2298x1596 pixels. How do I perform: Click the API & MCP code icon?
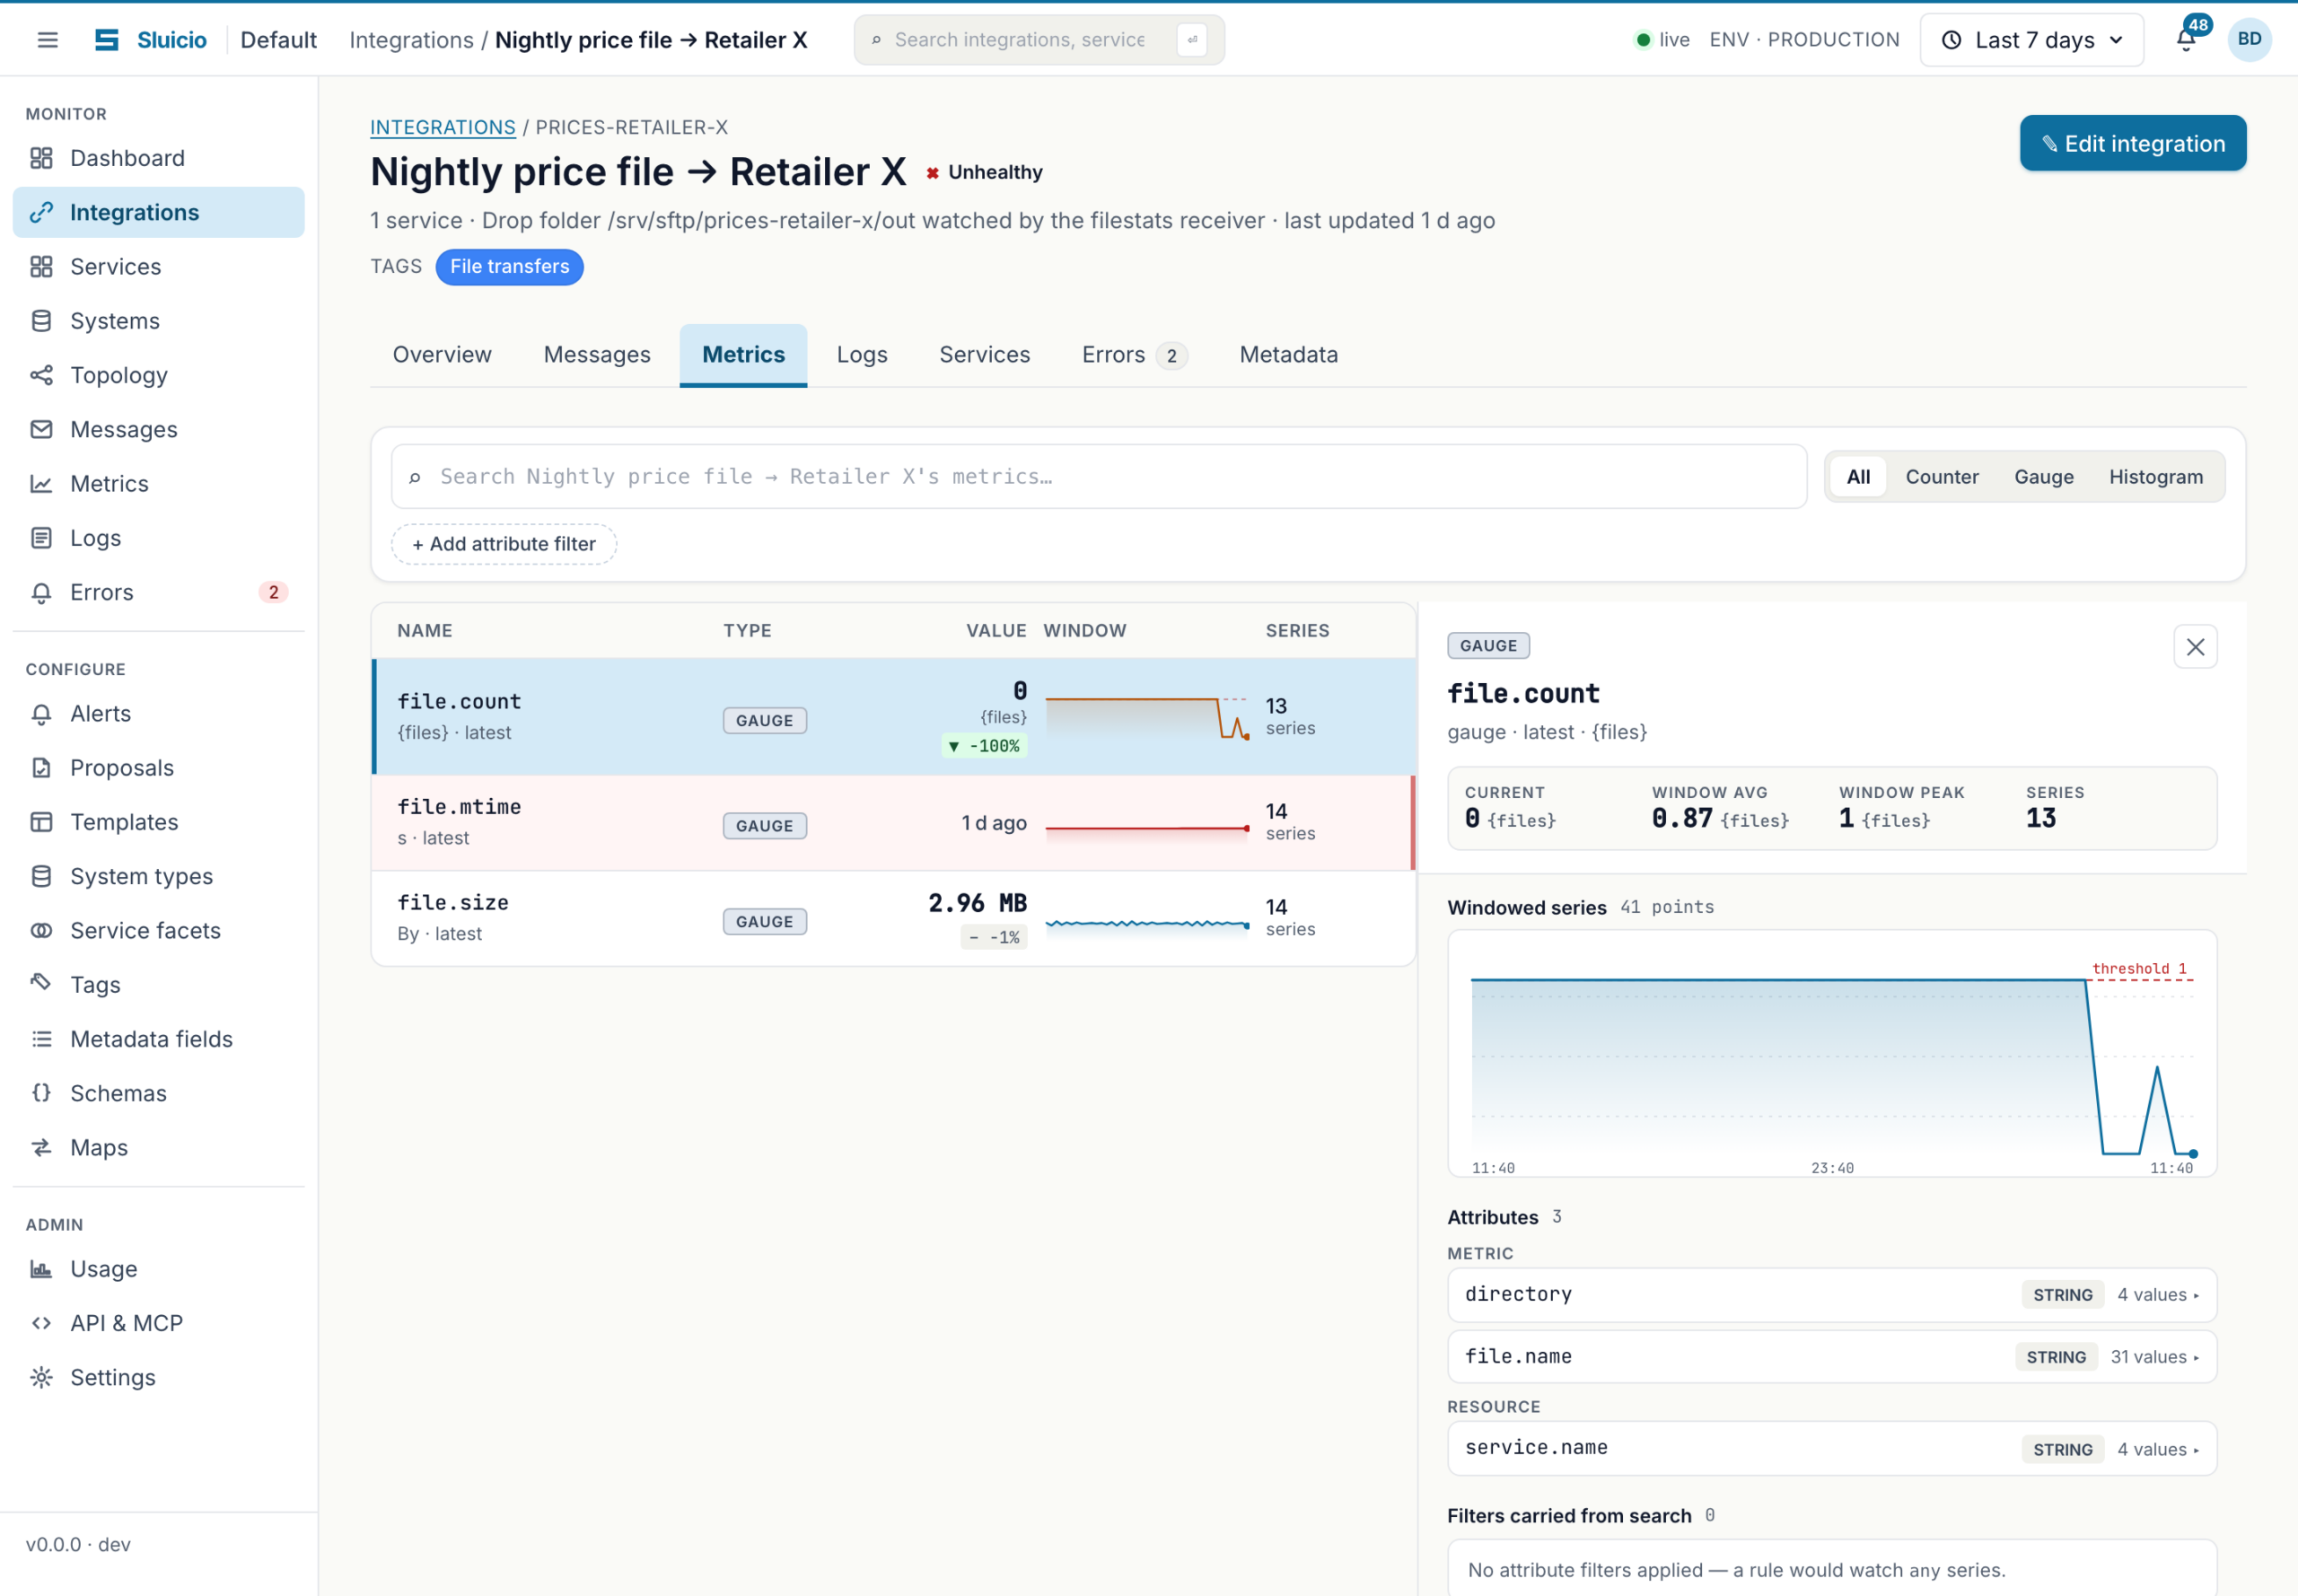(41, 1323)
